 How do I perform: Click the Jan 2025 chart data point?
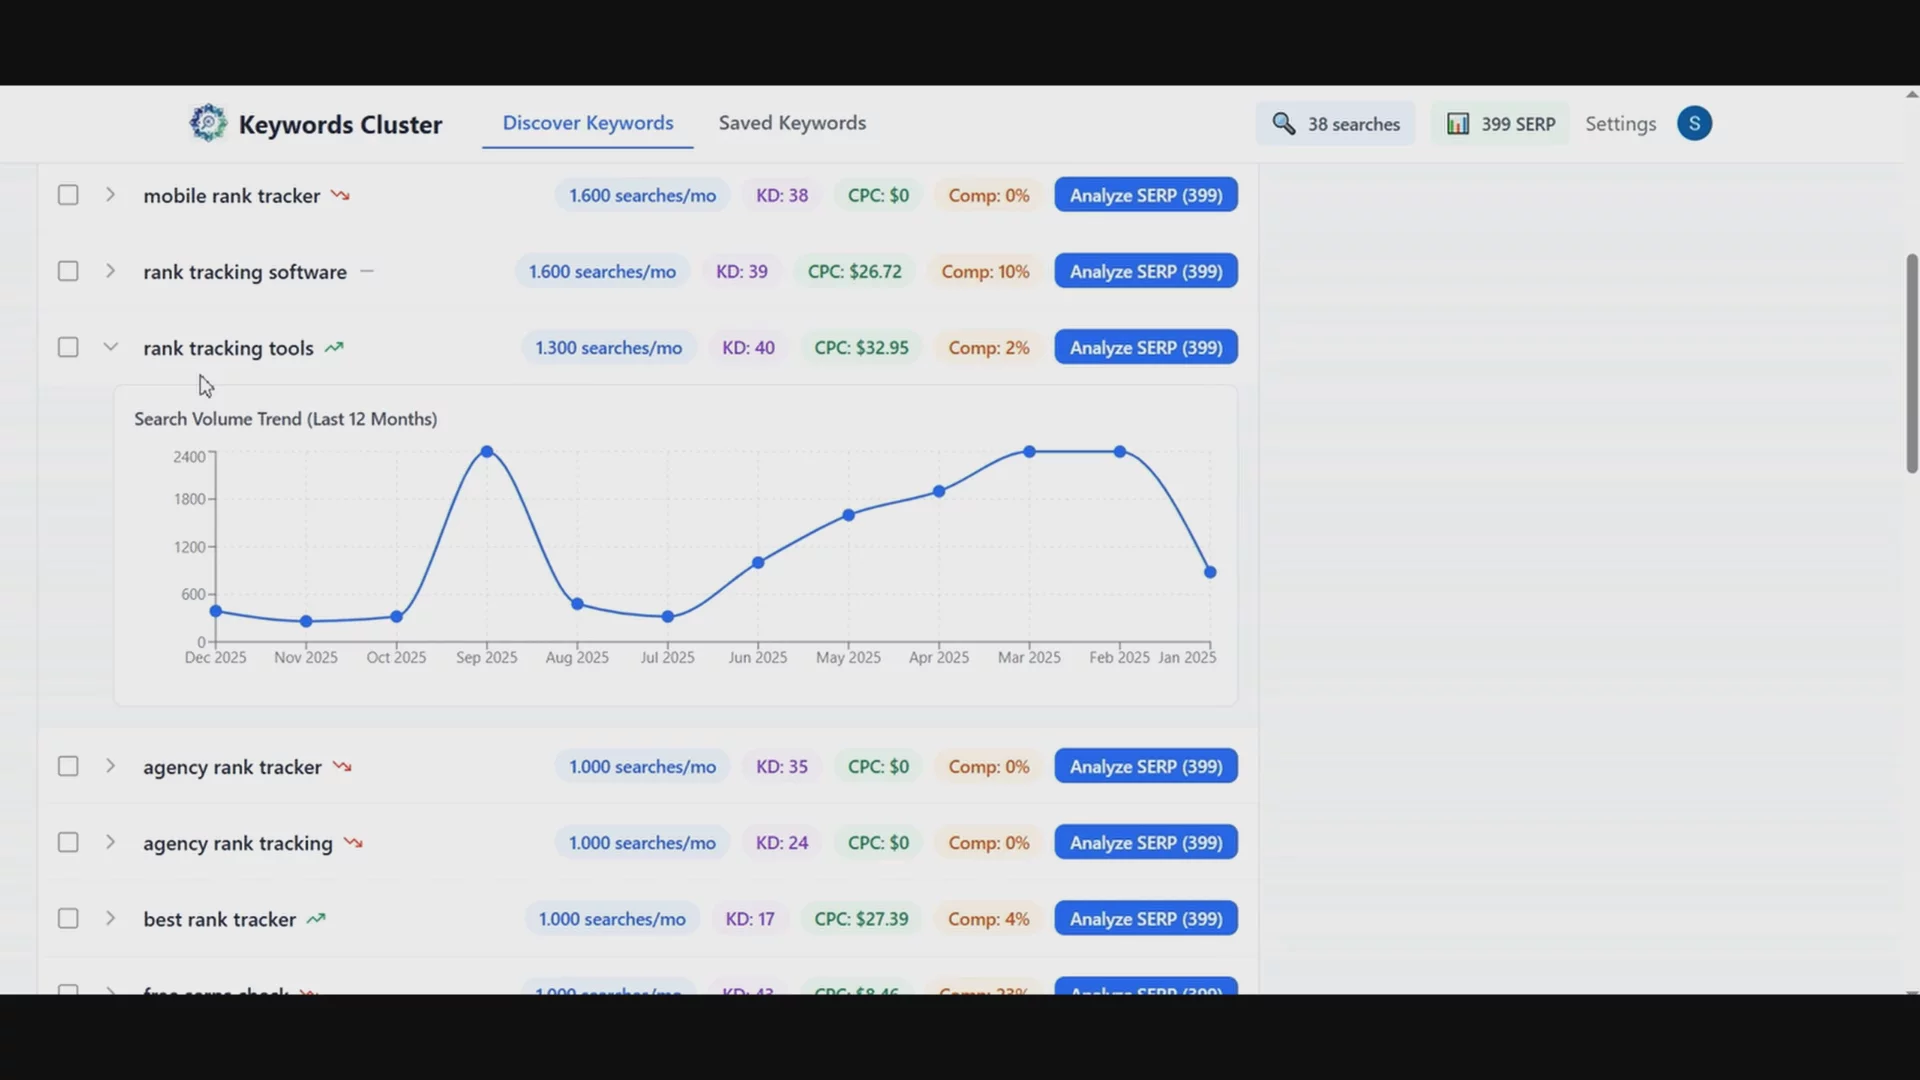click(x=1210, y=572)
